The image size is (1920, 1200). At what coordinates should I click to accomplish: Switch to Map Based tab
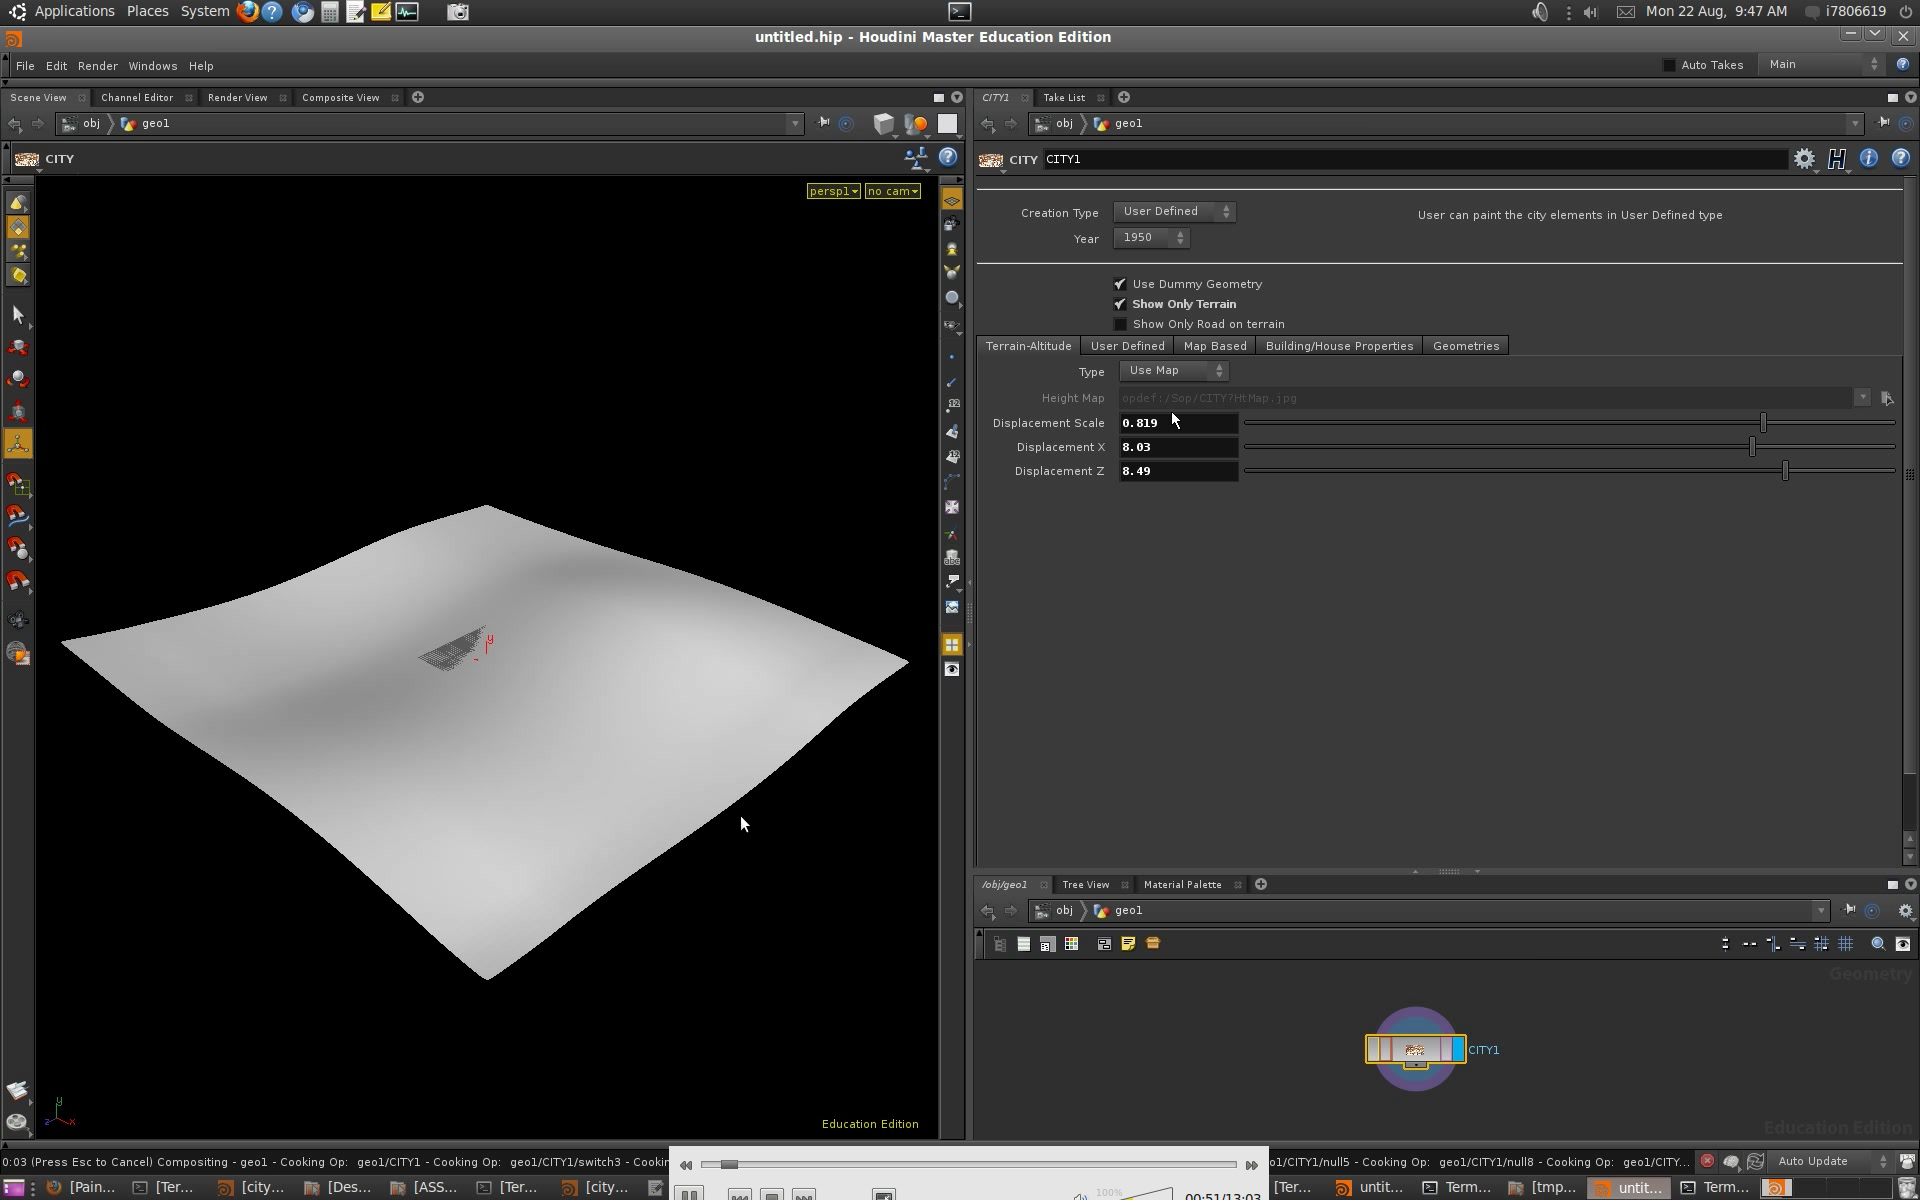1214,346
